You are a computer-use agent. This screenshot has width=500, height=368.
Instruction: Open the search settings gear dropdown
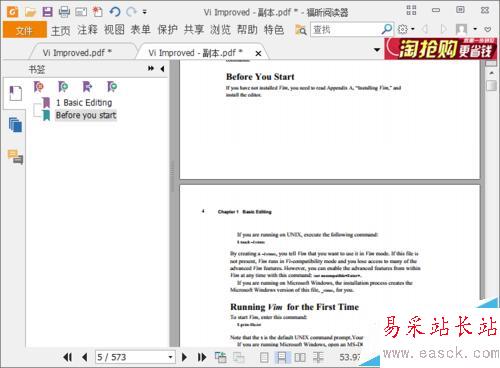[x=406, y=29]
